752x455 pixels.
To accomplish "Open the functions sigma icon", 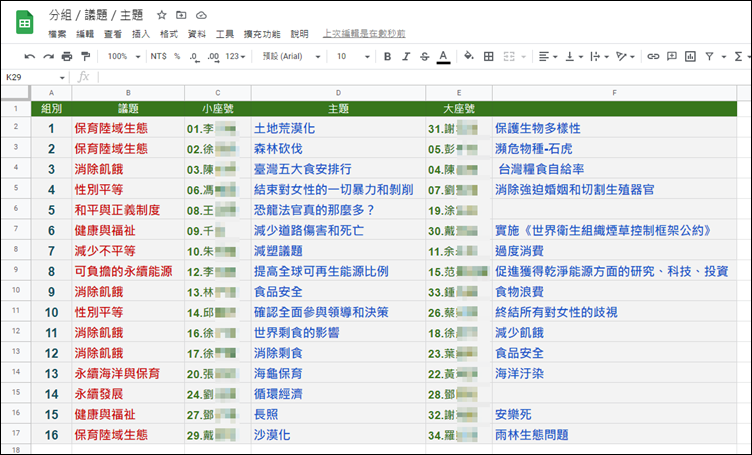I will coord(739,57).
